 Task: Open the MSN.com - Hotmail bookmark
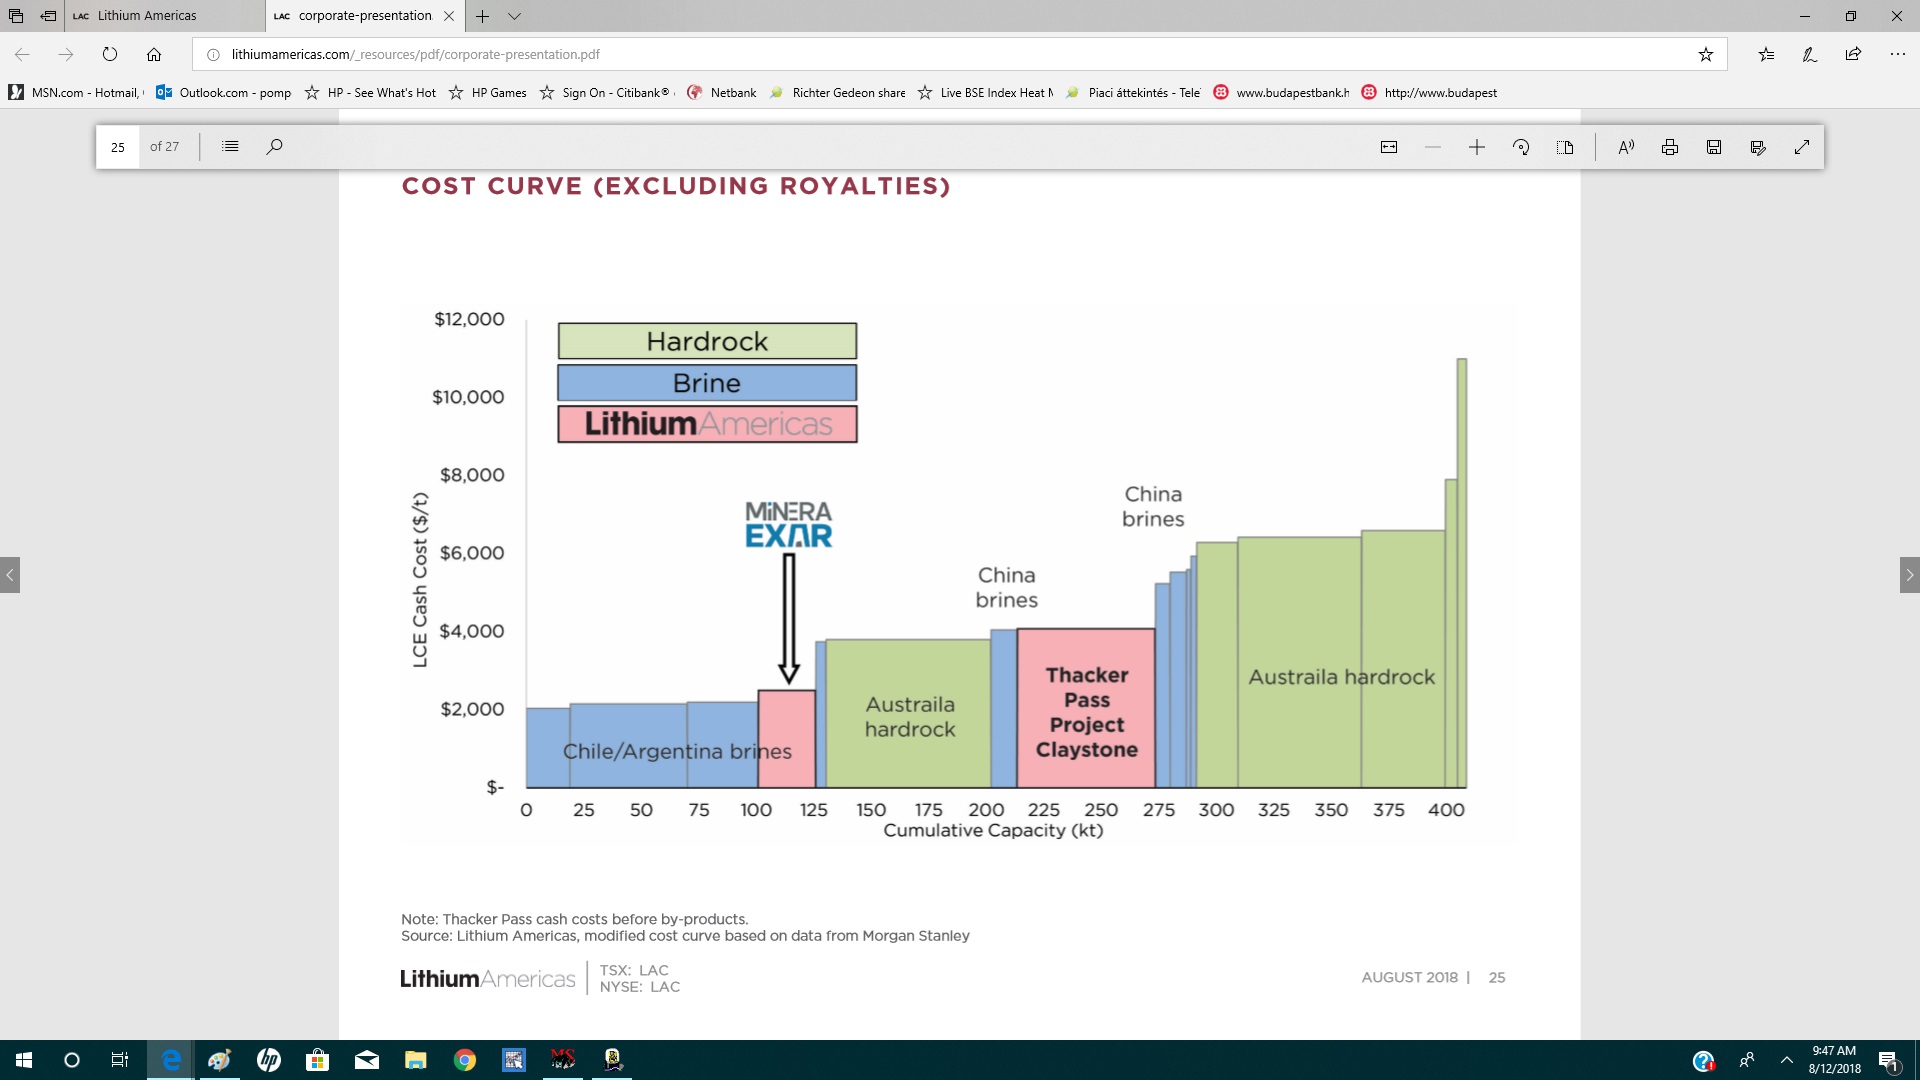coord(76,92)
